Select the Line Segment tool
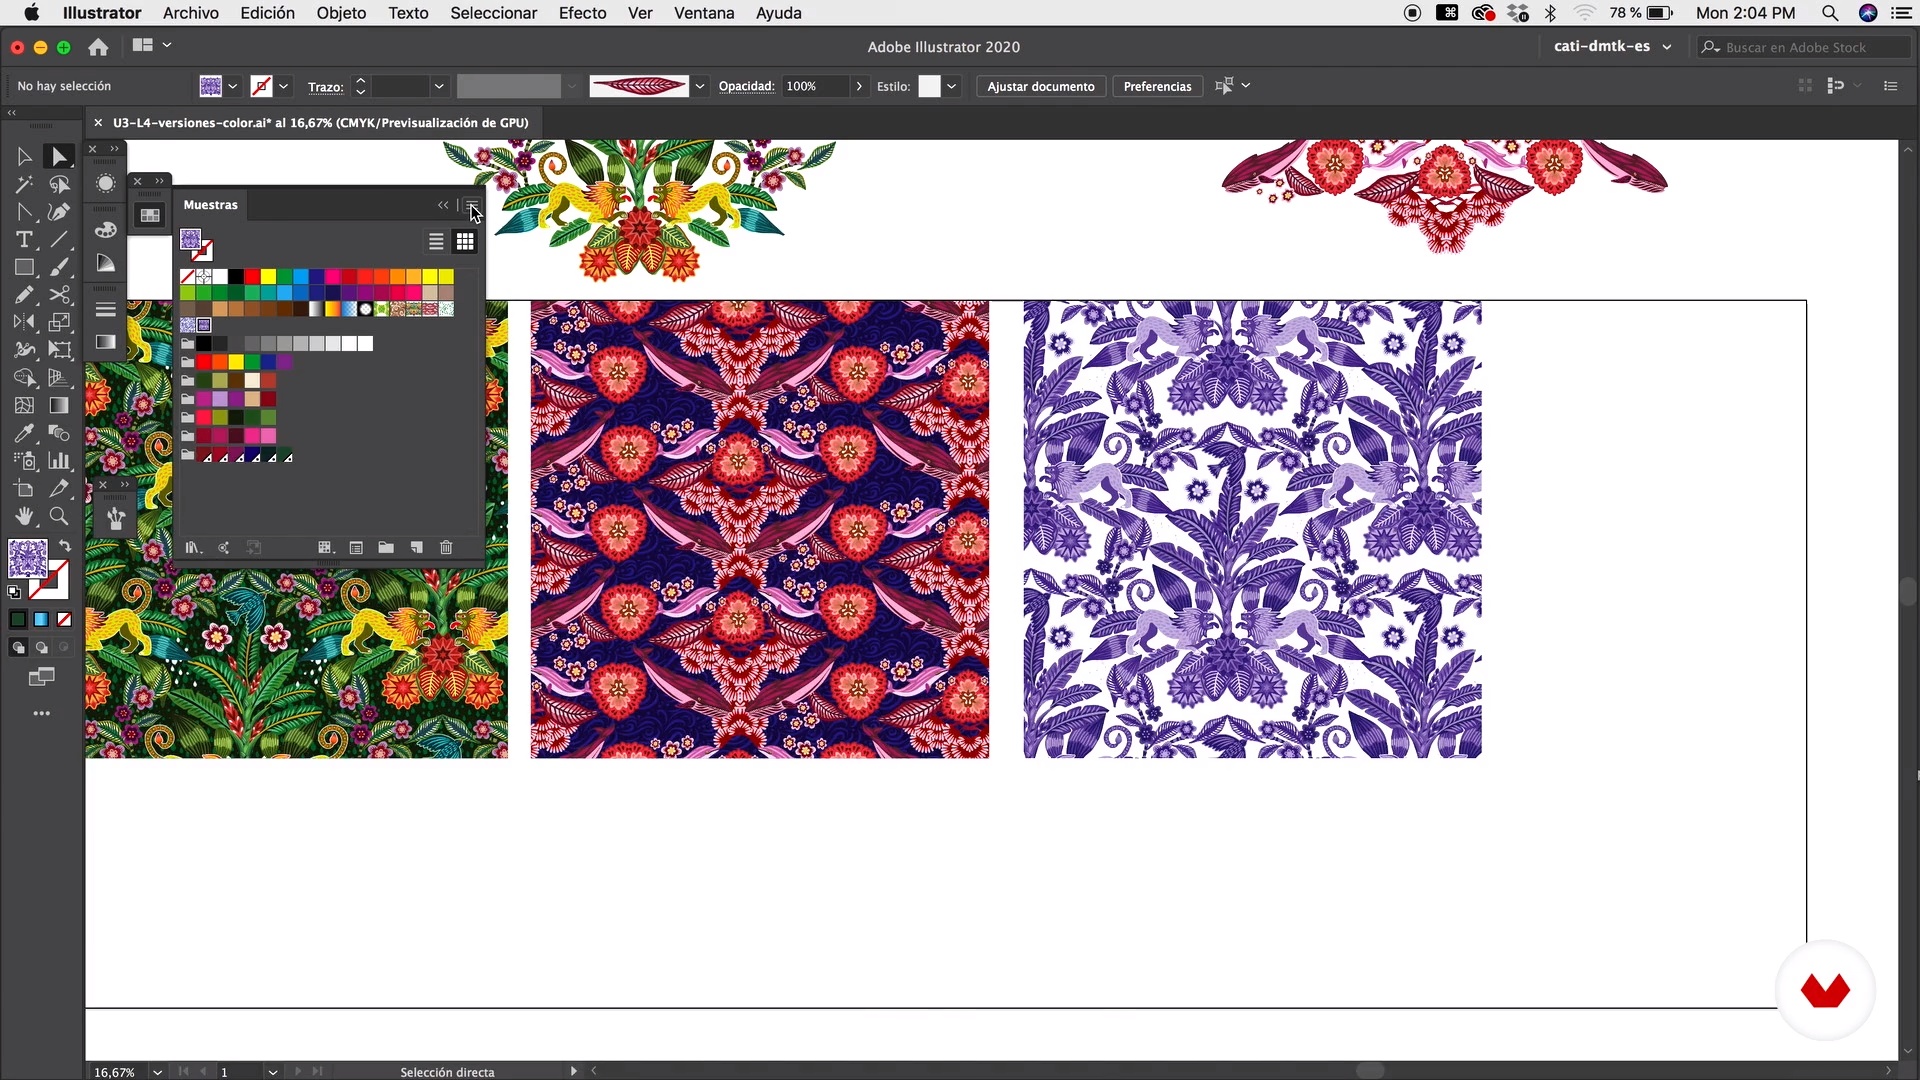This screenshot has width=1920, height=1080. tap(59, 240)
